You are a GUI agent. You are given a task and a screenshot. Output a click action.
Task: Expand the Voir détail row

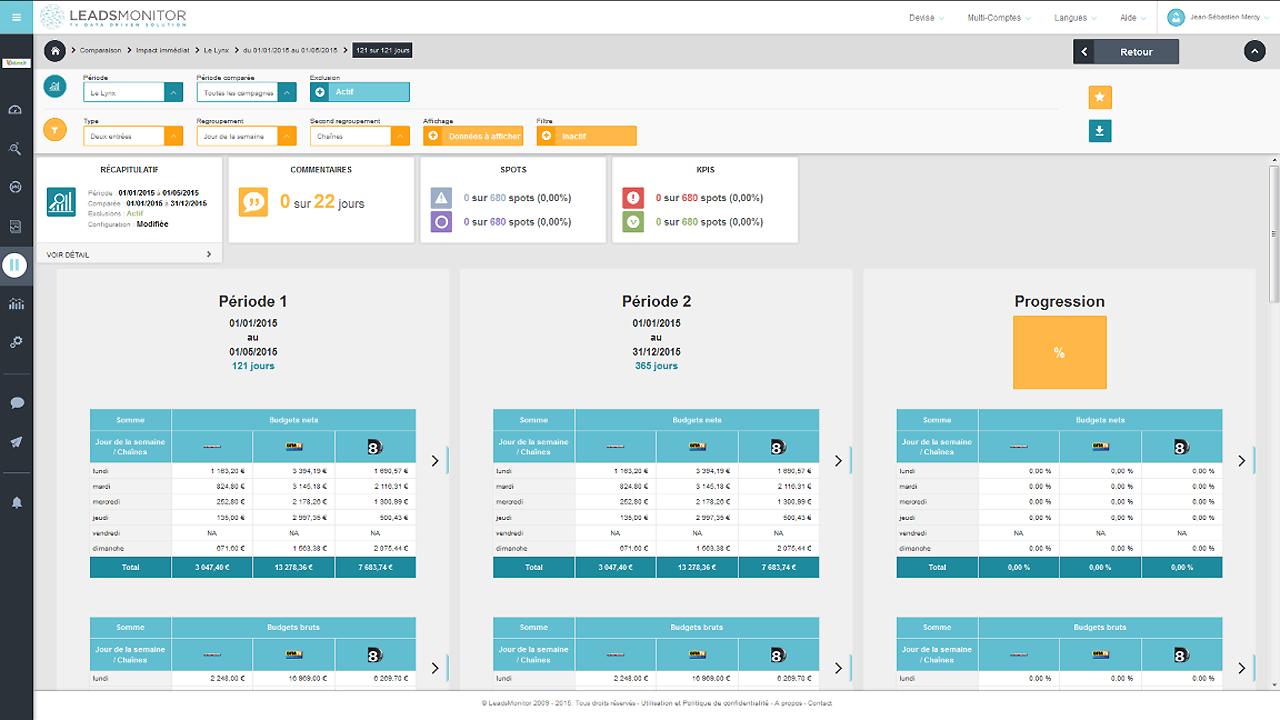tap(129, 254)
